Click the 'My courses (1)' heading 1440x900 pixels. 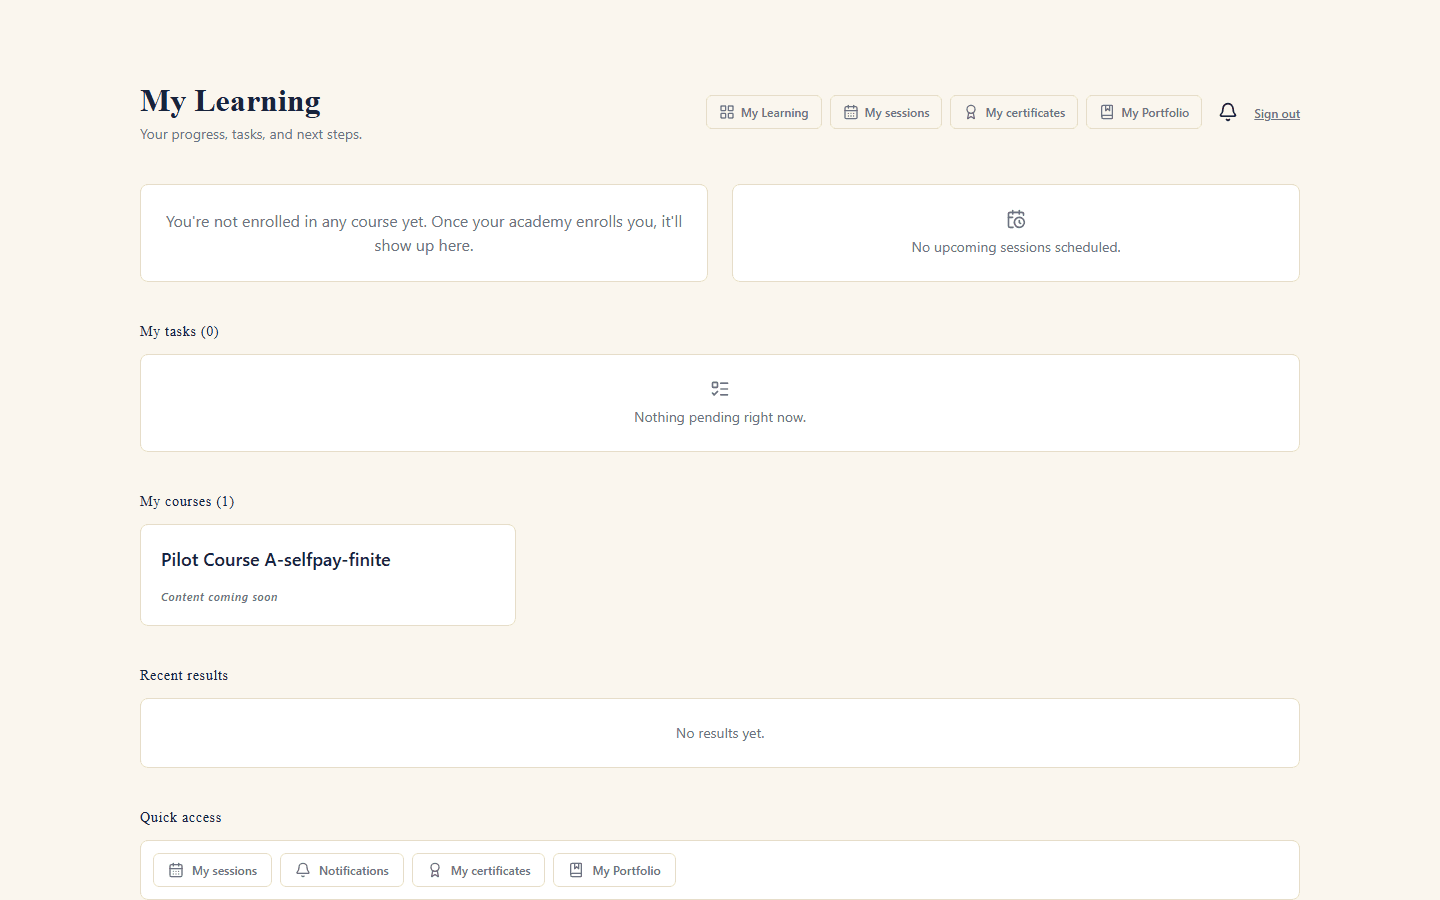[x=187, y=501]
